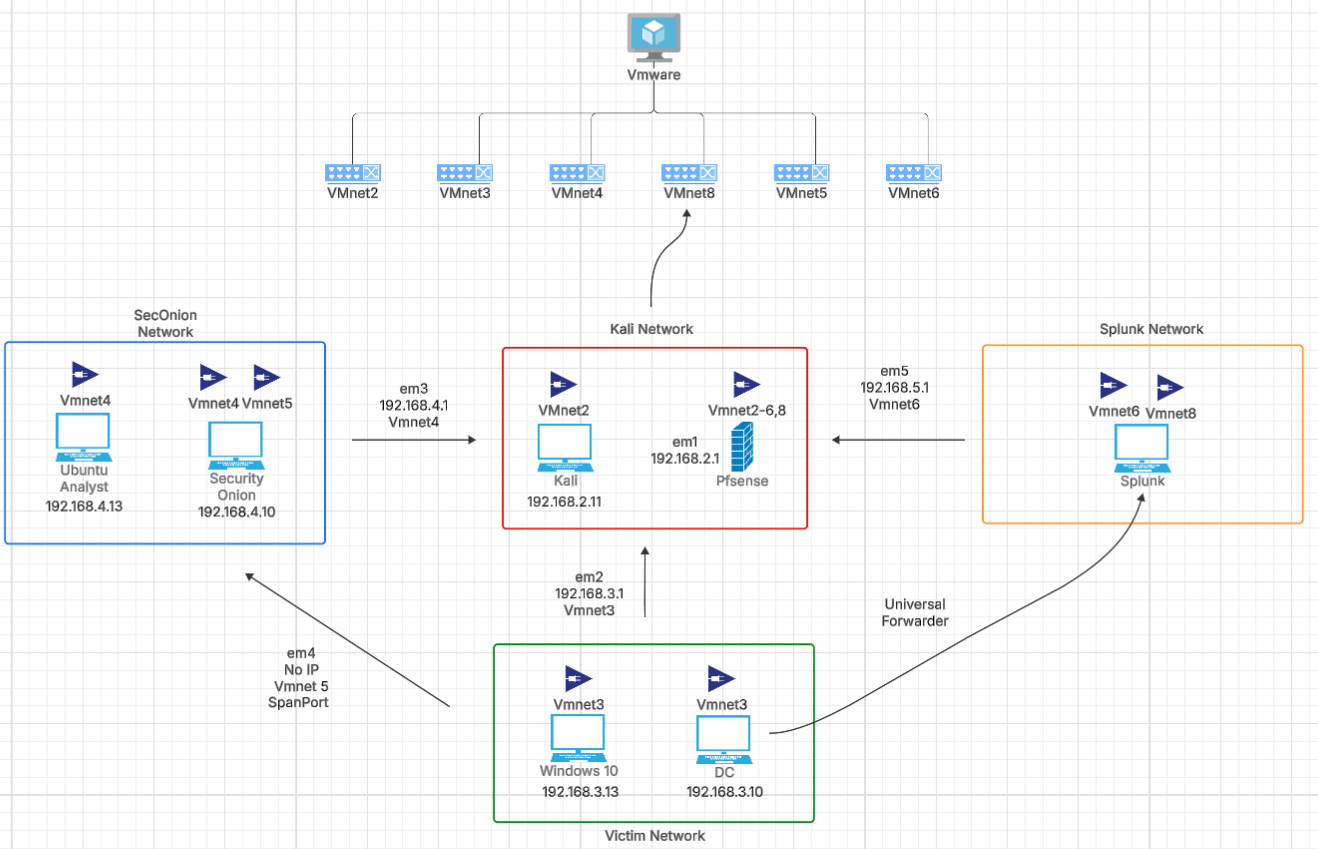
Task: Select the "VMnet3" label under the switch
Action: pos(465,193)
